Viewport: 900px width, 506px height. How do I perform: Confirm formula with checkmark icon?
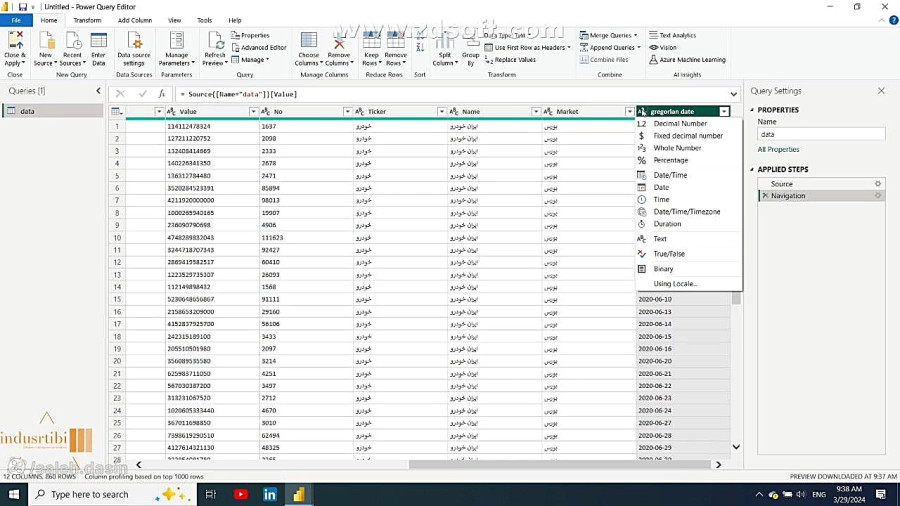(142, 94)
